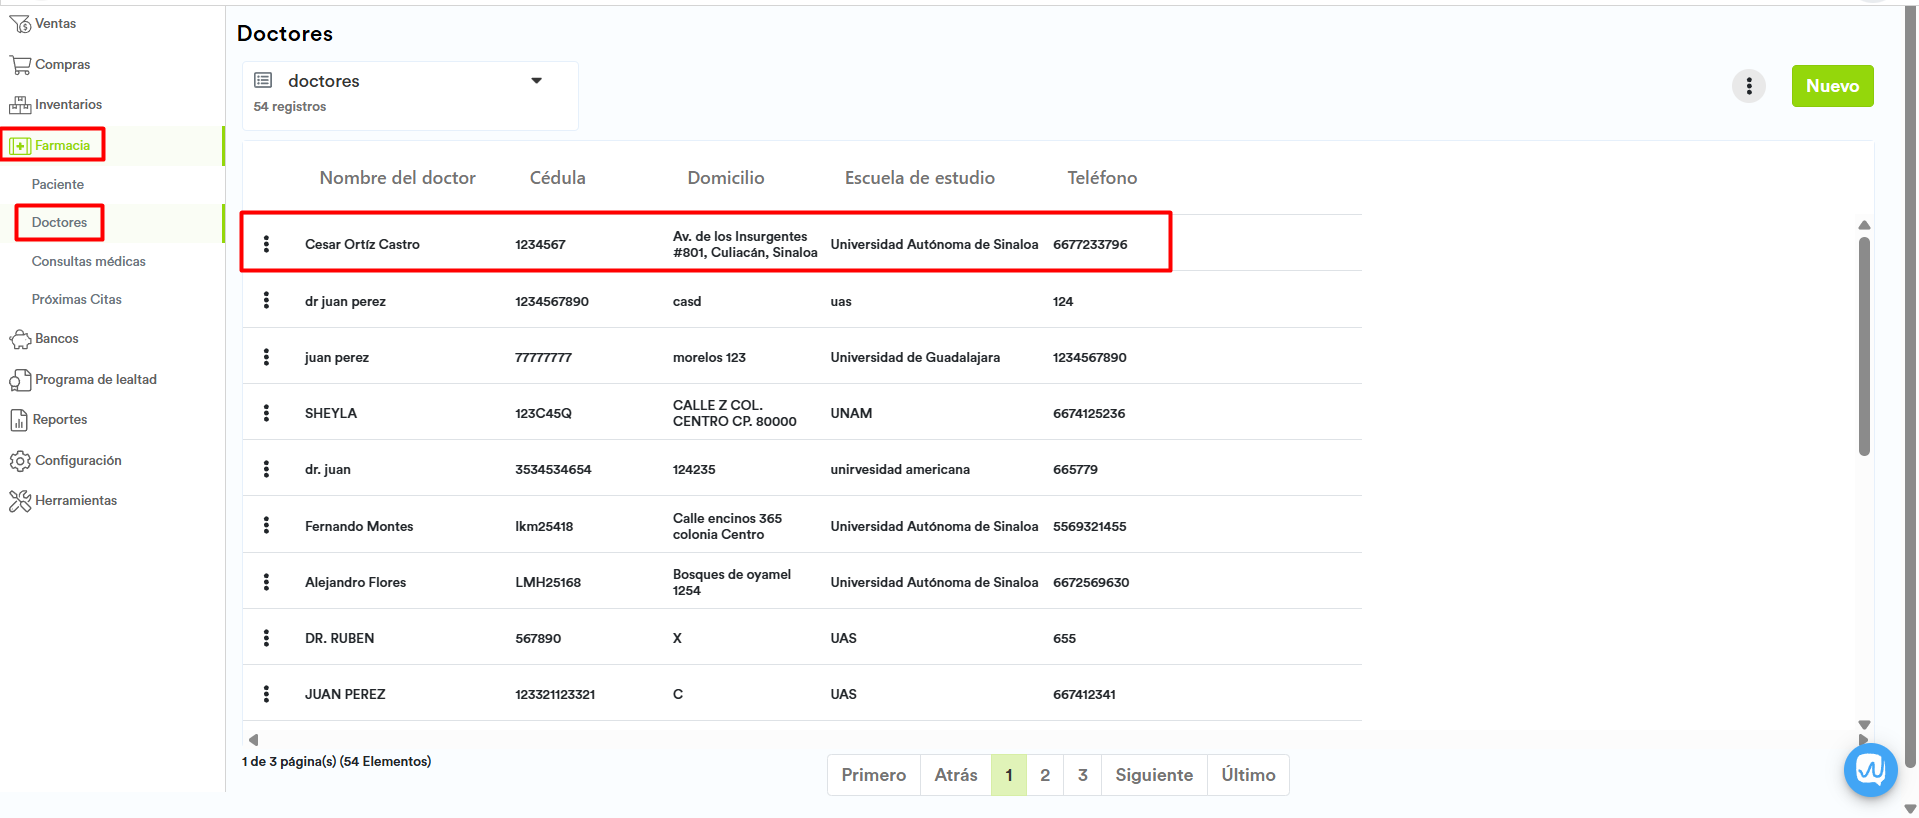Go to the Siguiente page
Viewport: 1919px width, 818px height.
click(1153, 775)
